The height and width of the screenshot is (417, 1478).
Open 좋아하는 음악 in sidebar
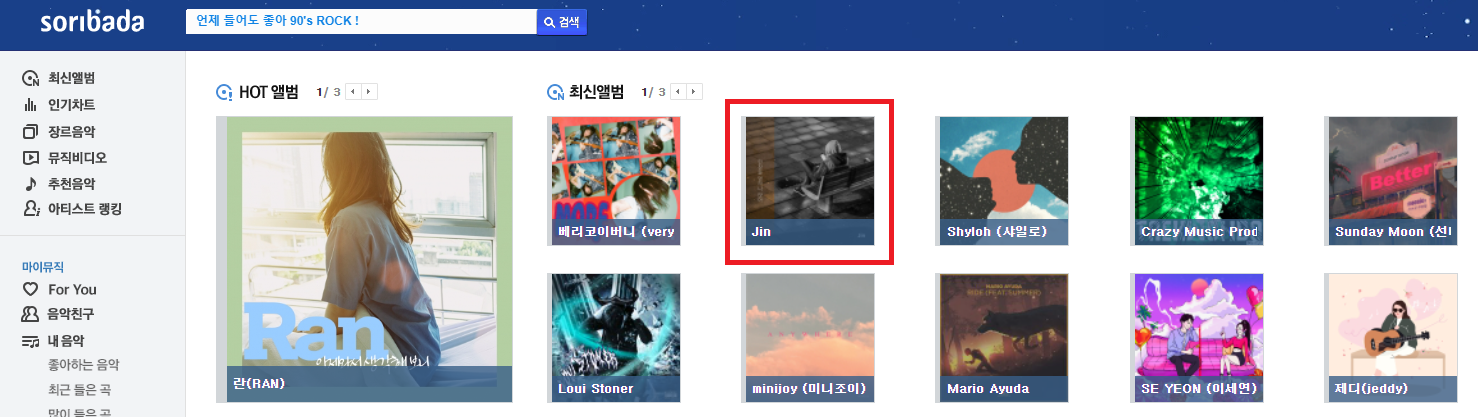pos(84,365)
